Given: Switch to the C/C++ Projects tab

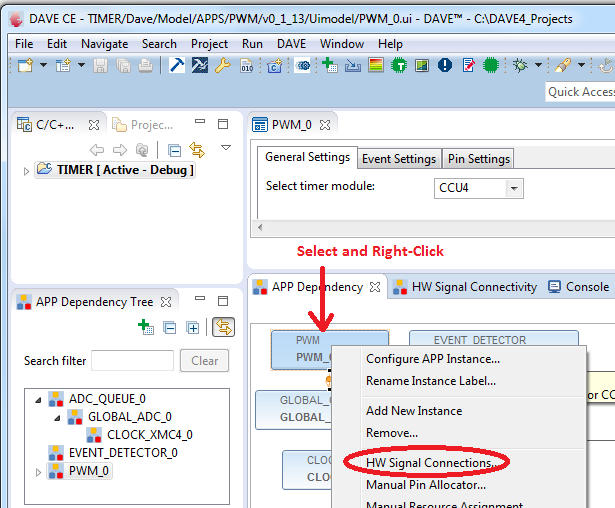Looking at the screenshot, I should (55, 125).
